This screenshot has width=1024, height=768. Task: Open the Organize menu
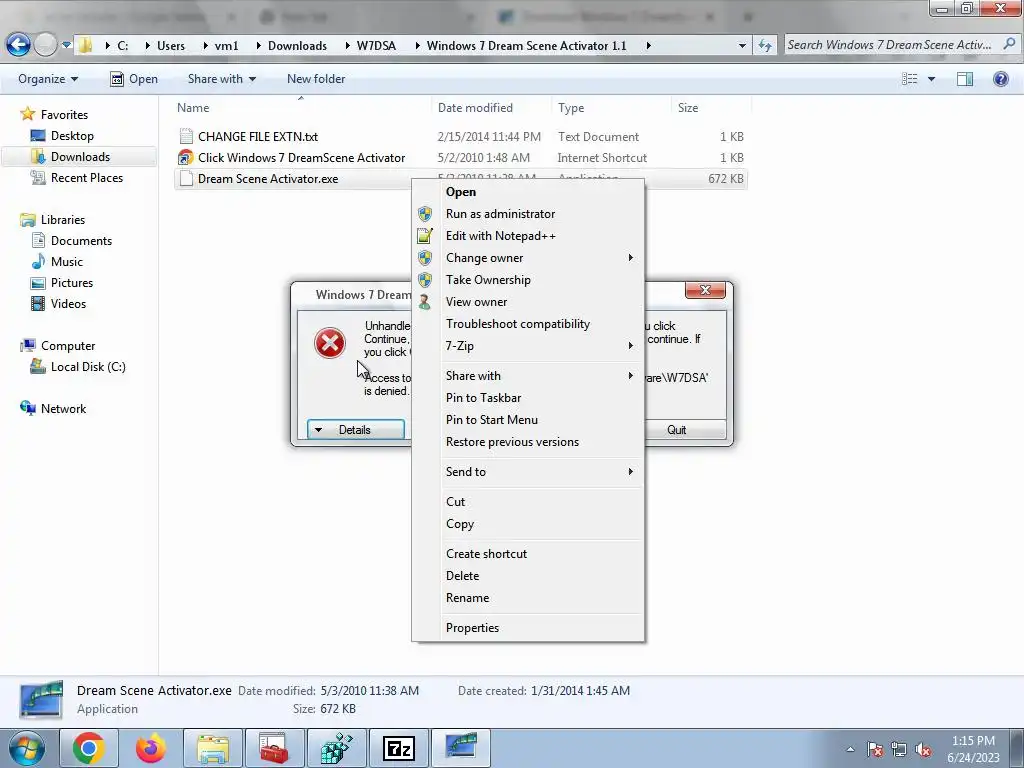[x=48, y=79]
